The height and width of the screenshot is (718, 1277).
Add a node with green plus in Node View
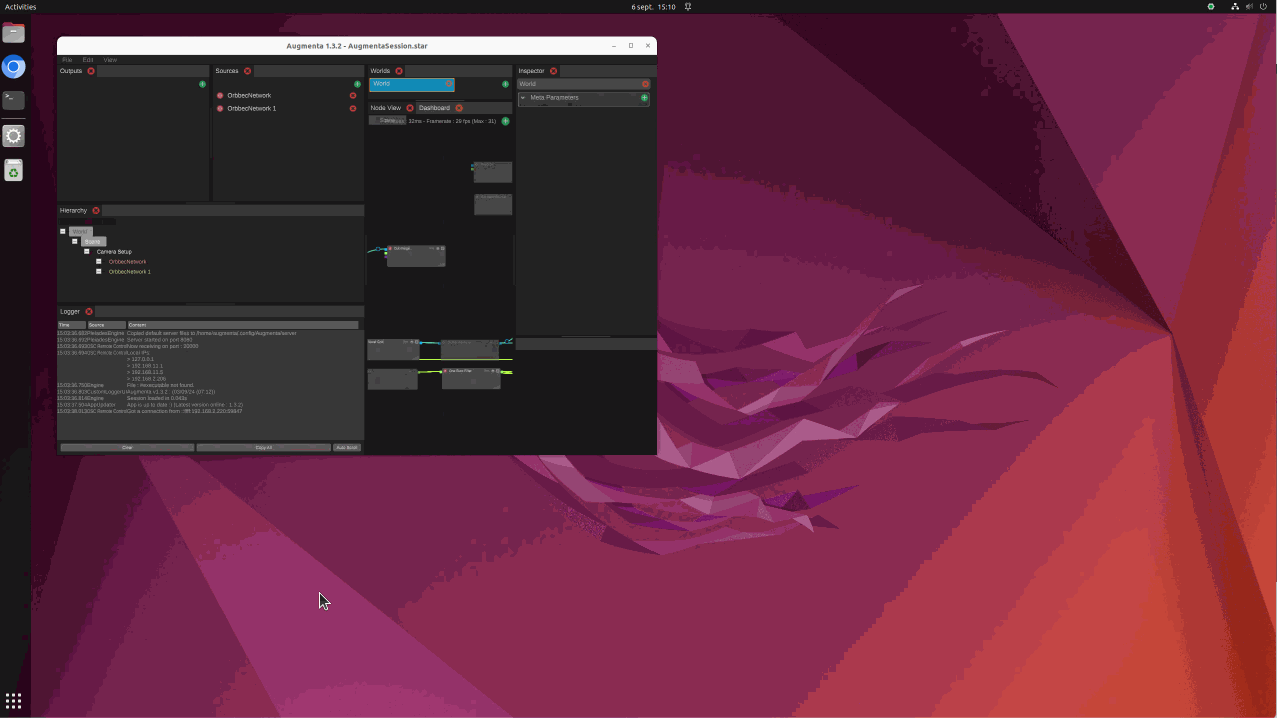(x=505, y=121)
